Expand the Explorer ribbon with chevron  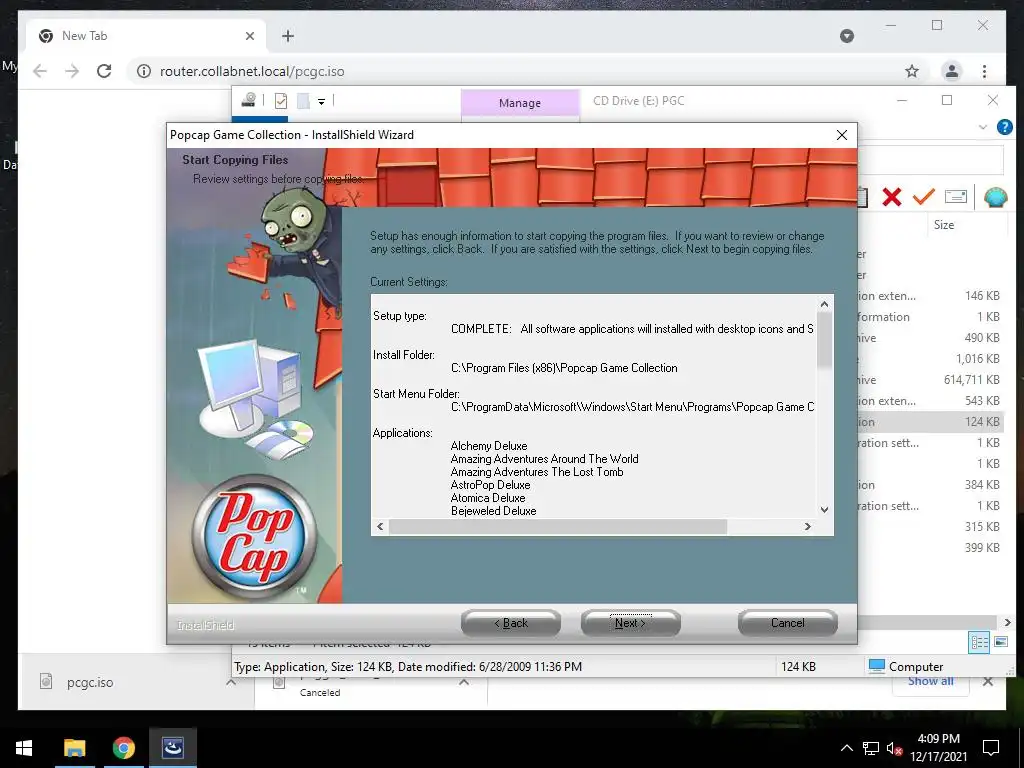click(983, 127)
